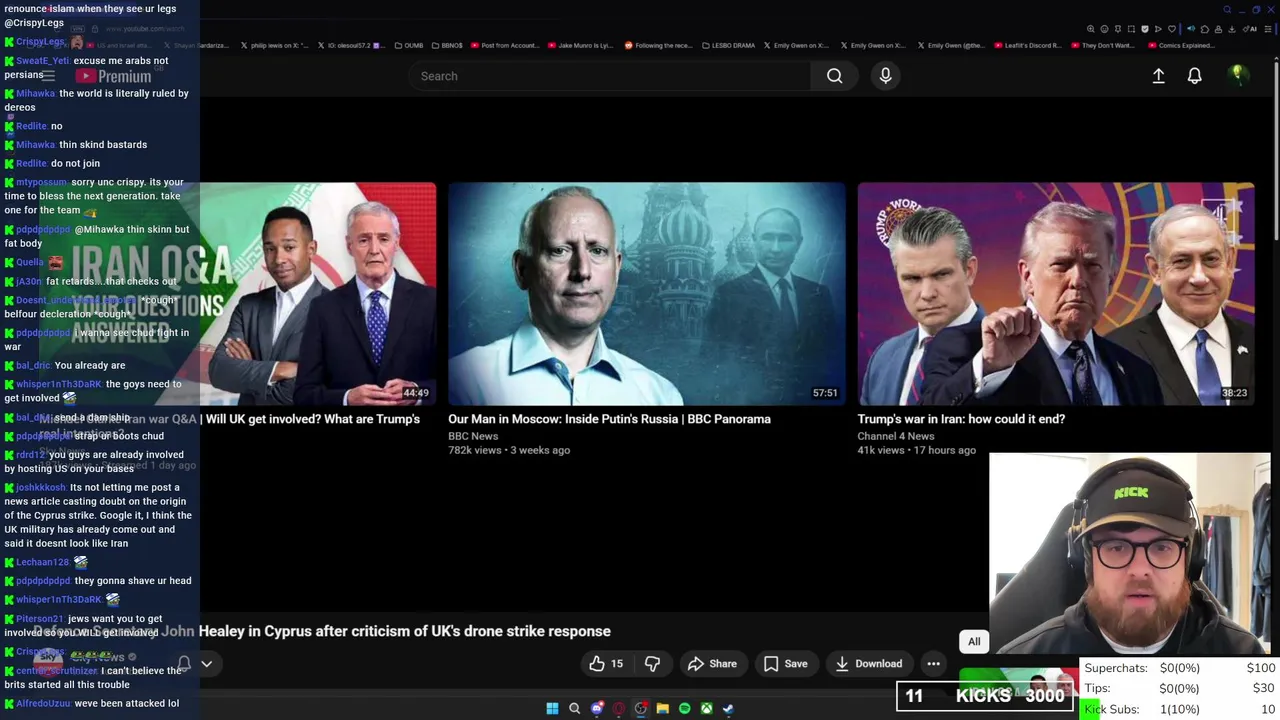This screenshot has width=1280, height=720.
Task: Click chat username 'joshkkosh'
Action: 41,488
